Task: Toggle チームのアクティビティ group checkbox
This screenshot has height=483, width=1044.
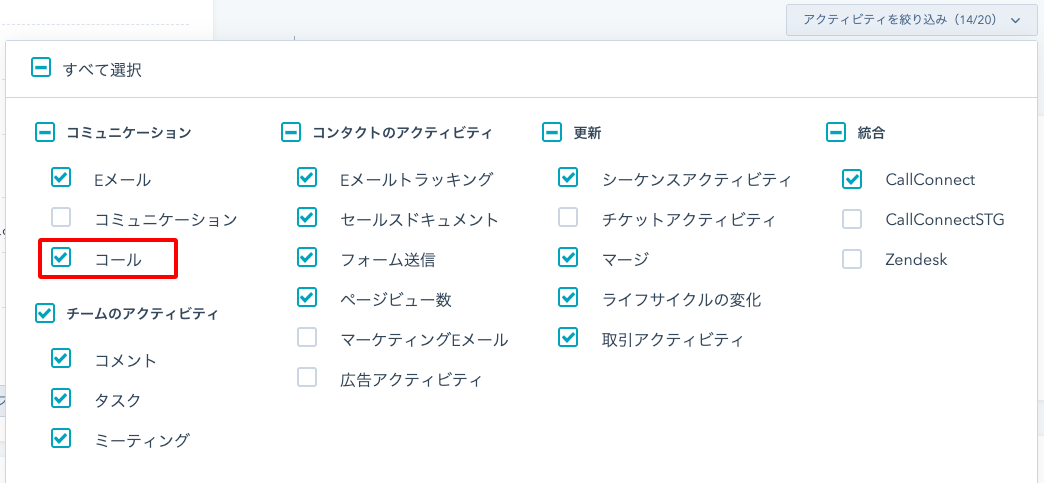Action: (x=45, y=313)
